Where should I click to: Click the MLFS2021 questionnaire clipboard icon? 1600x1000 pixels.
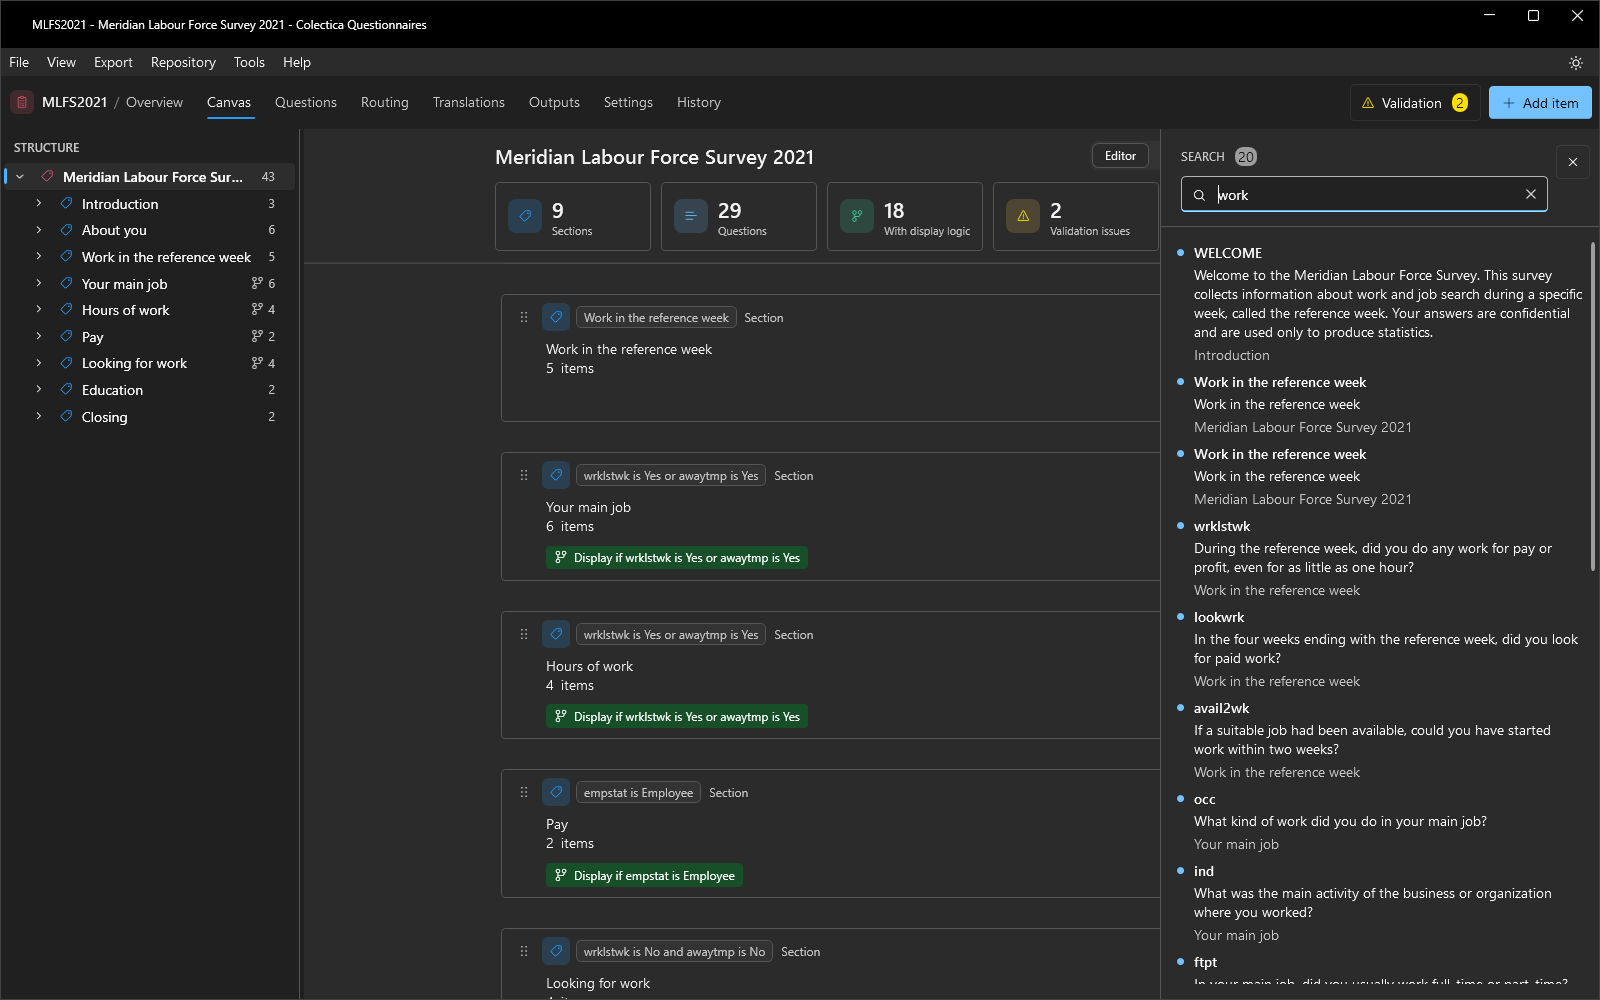pos(22,102)
